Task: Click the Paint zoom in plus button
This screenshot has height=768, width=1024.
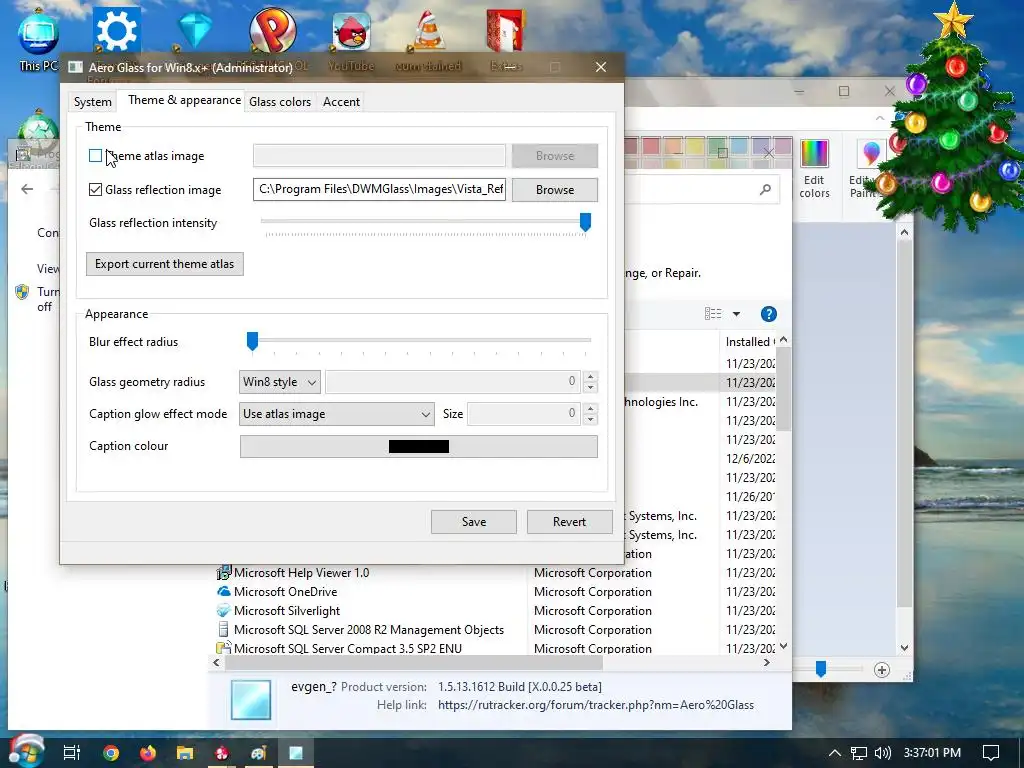Action: 882,670
